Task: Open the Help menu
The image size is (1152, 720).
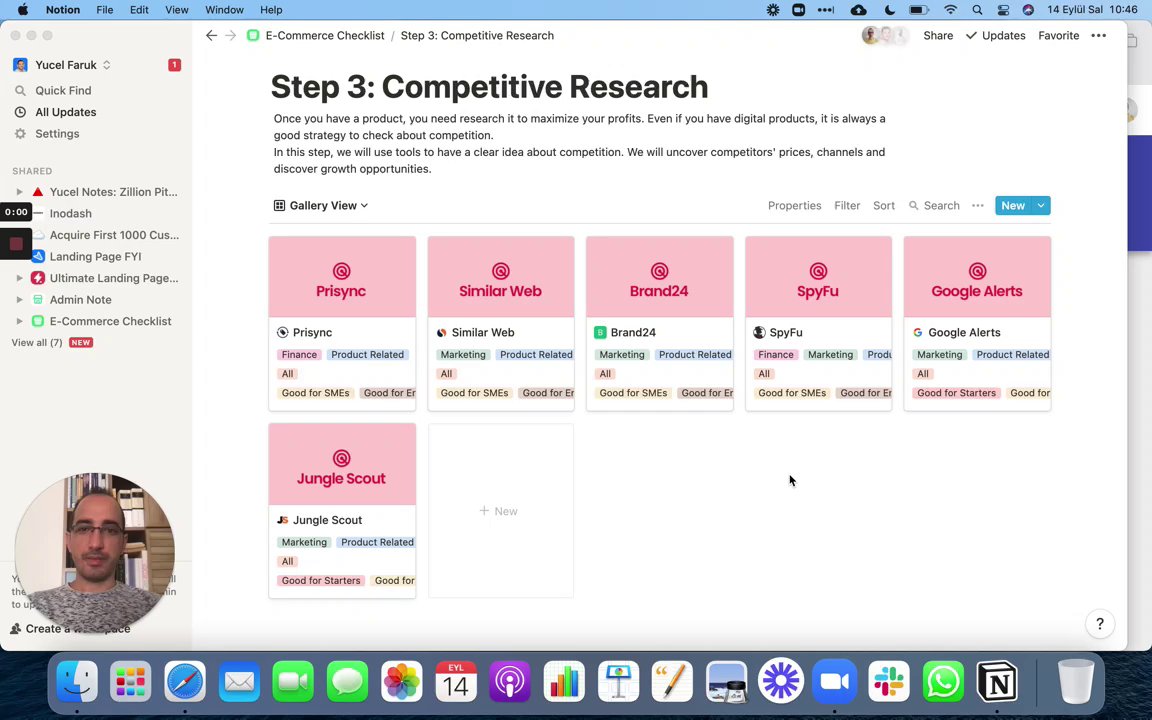Action: pos(271,10)
